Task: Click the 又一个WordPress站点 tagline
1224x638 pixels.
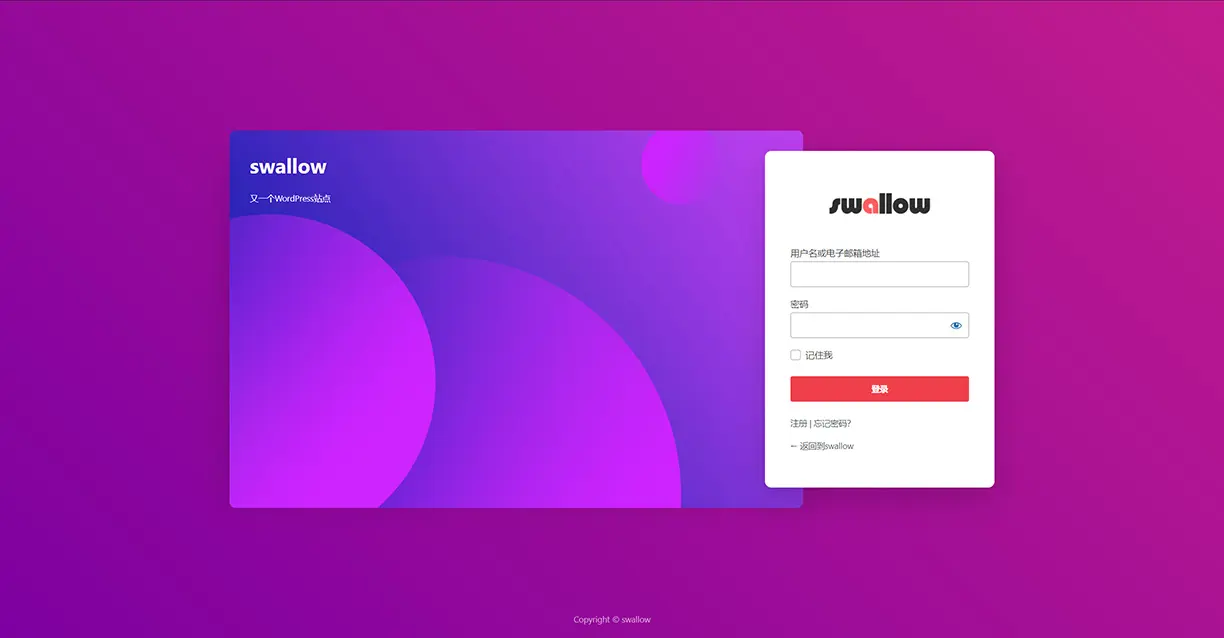Action: pos(290,199)
